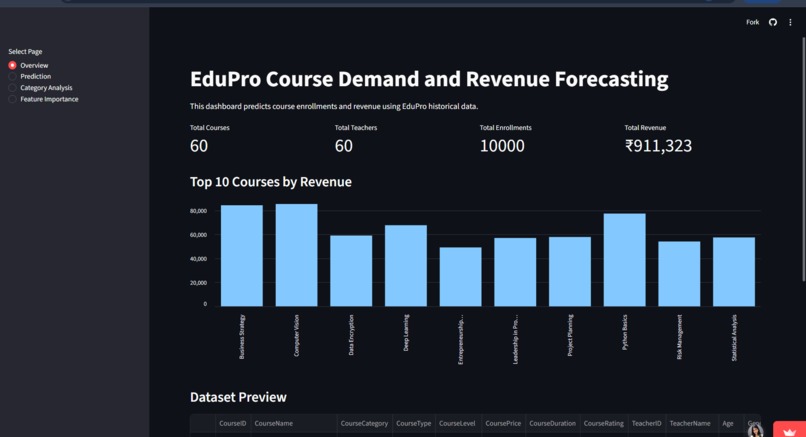Sort by the CourseRating column header
The width and height of the screenshot is (806, 437).
point(603,424)
